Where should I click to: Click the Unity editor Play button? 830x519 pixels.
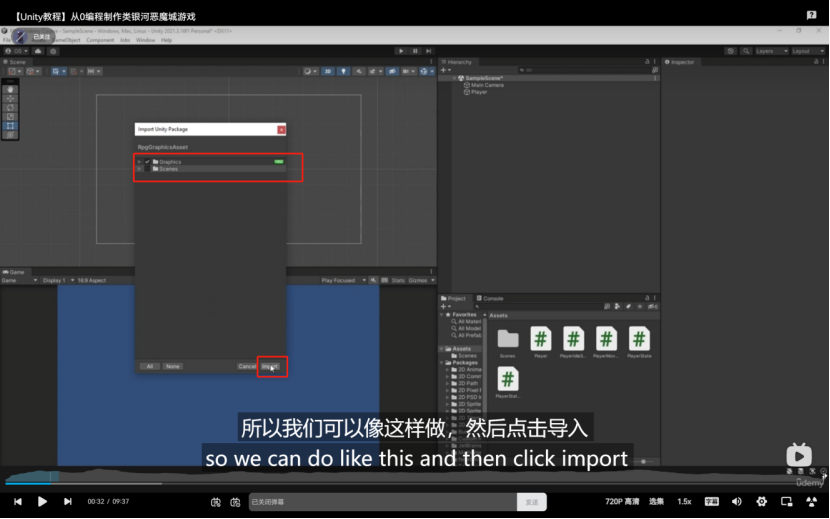[x=401, y=51]
